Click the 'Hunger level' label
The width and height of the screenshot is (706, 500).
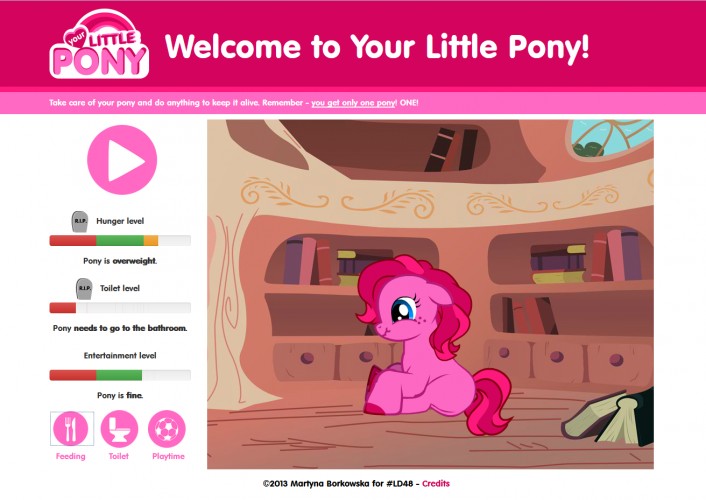120,221
